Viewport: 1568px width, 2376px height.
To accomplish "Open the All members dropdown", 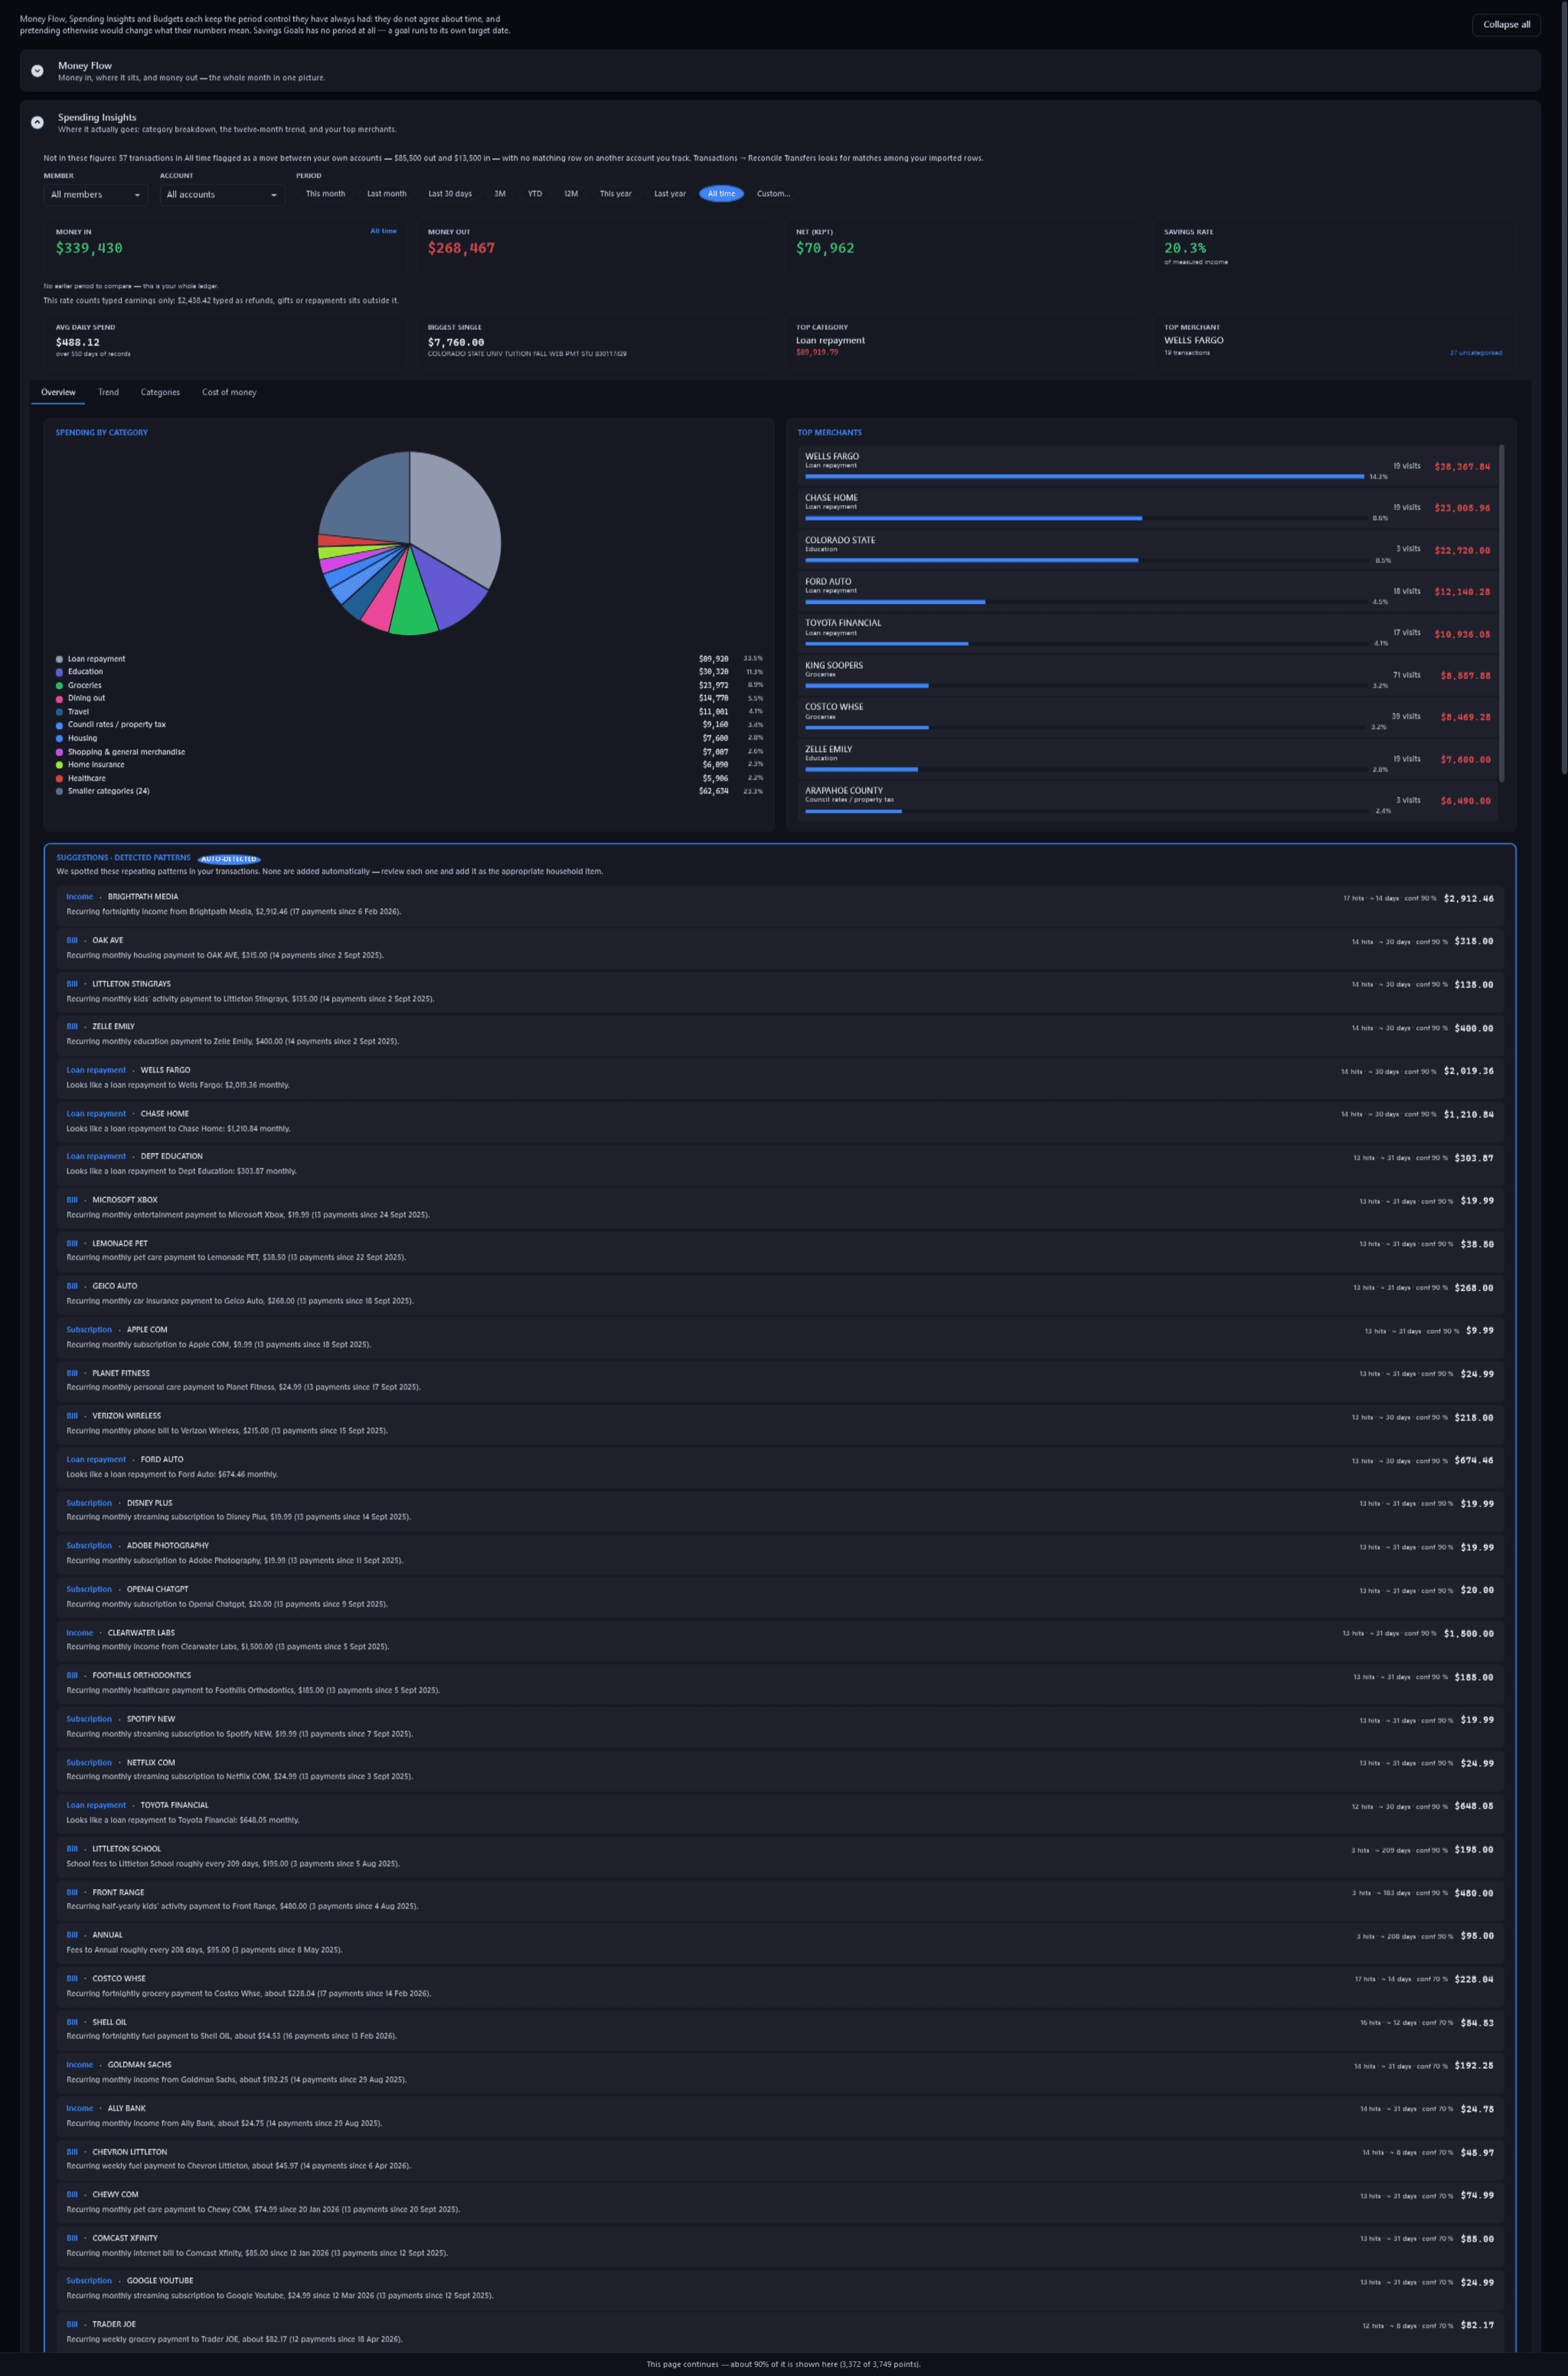I will tap(96, 195).
